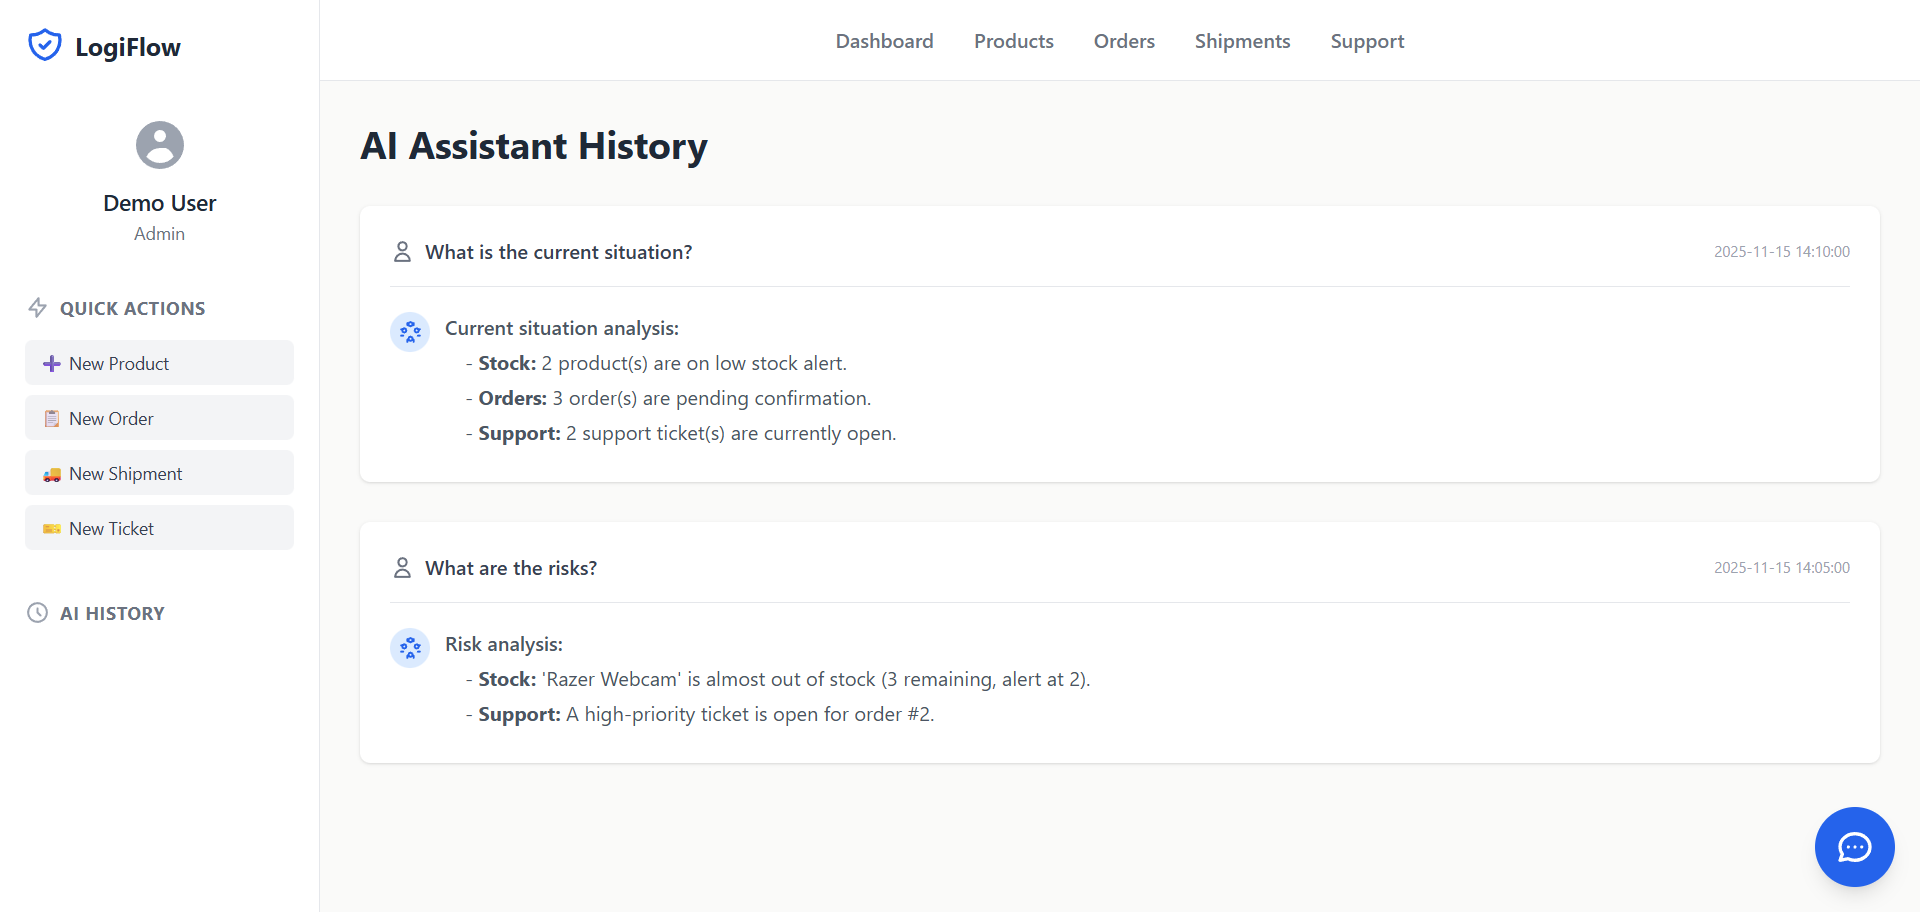The width and height of the screenshot is (1920, 912).
Task: Open the AI HISTORY sidebar link
Action: pos(112,613)
